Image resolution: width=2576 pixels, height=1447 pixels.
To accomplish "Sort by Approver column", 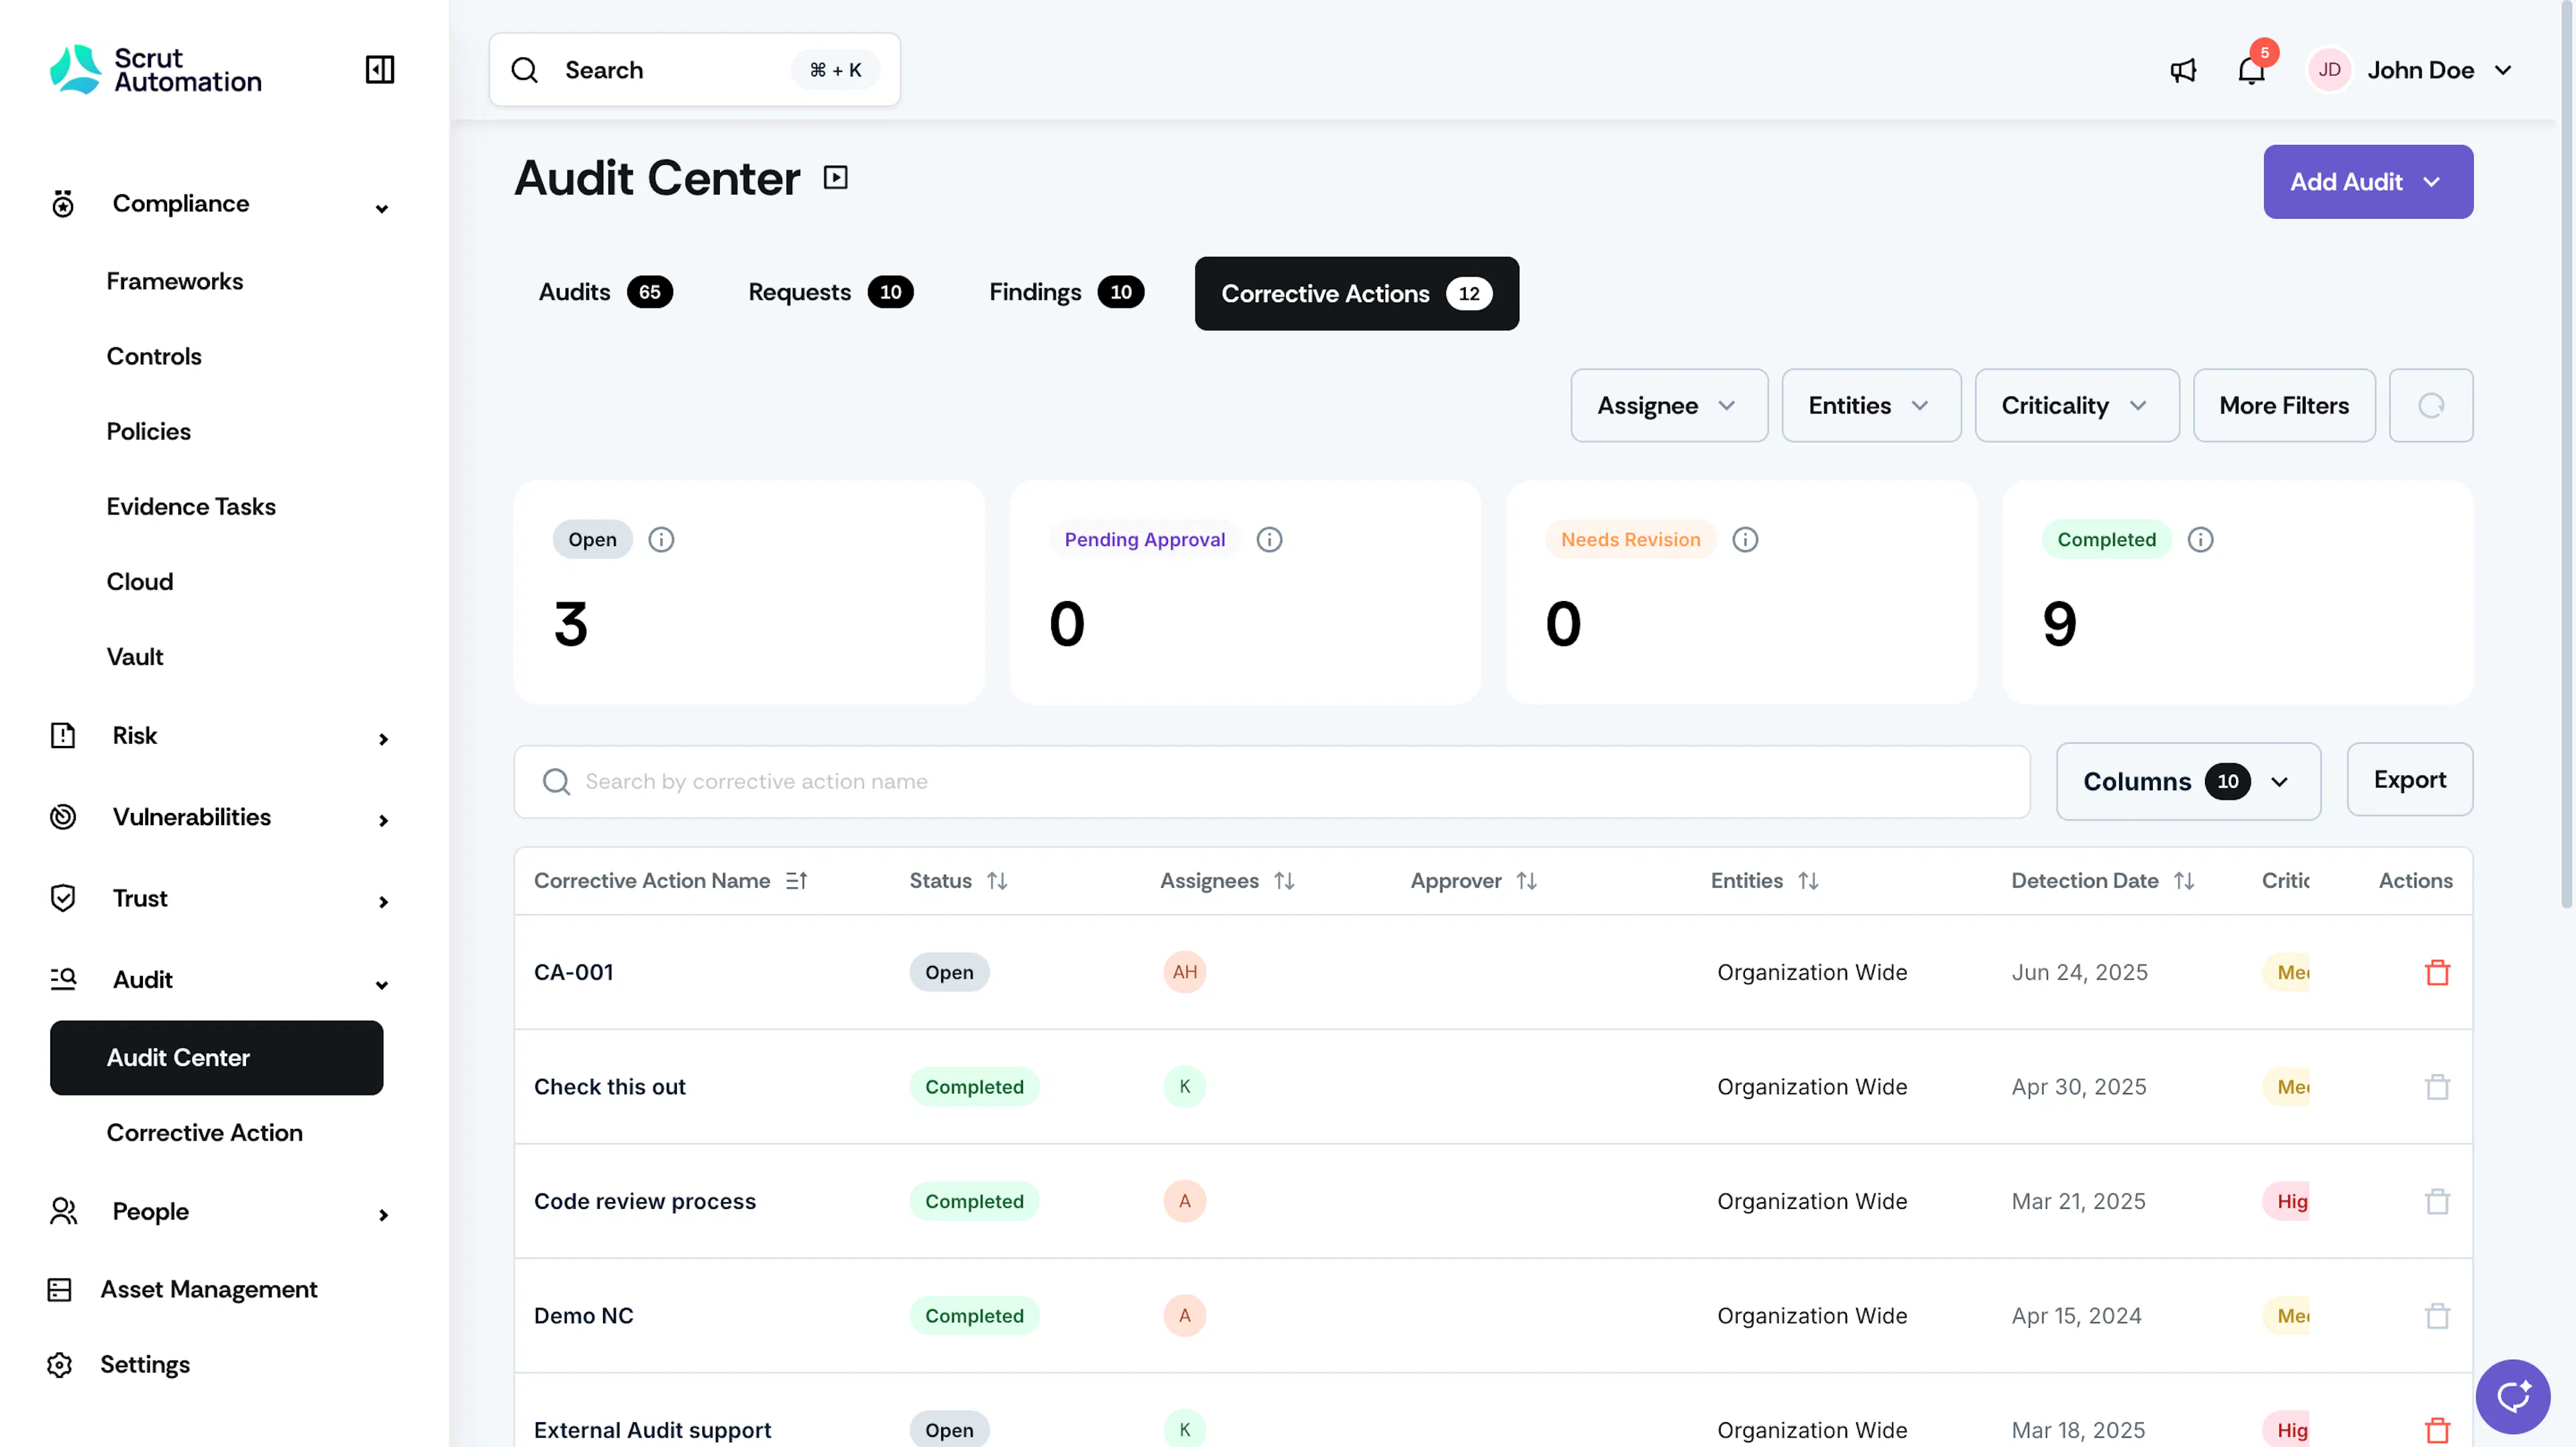I will point(1526,881).
